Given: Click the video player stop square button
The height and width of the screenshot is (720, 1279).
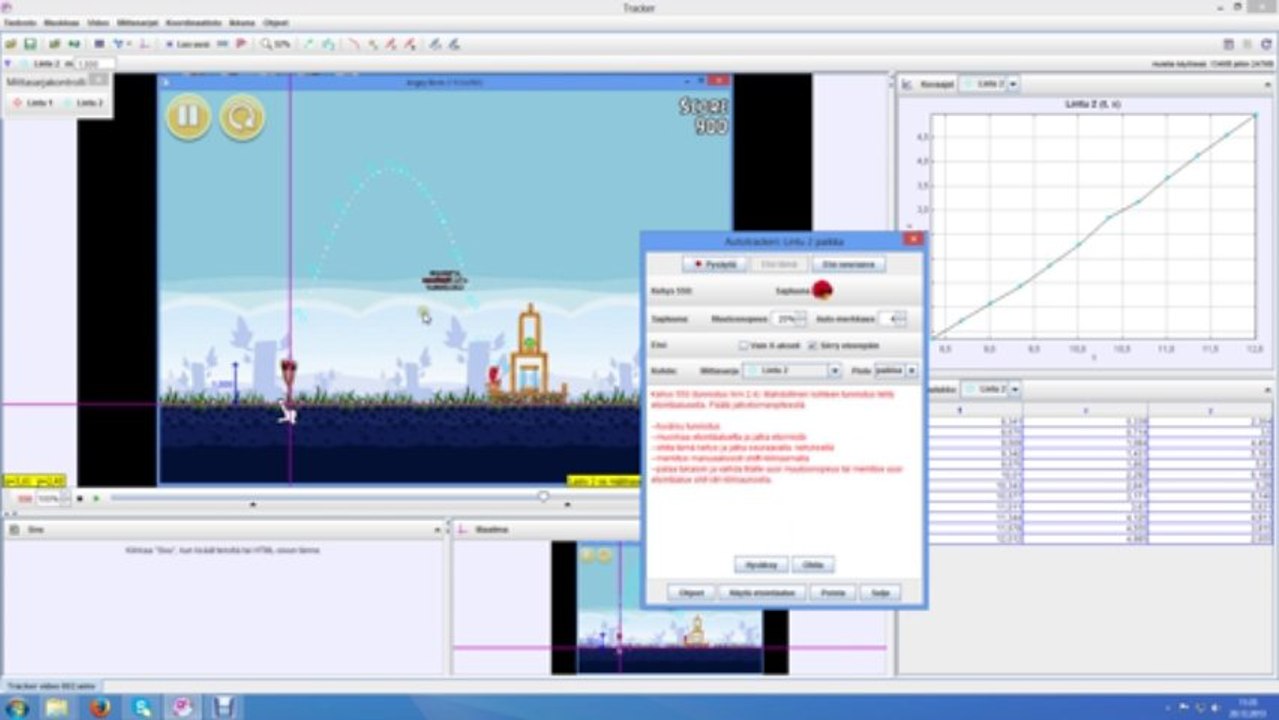Looking at the screenshot, I should [x=80, y=497].
